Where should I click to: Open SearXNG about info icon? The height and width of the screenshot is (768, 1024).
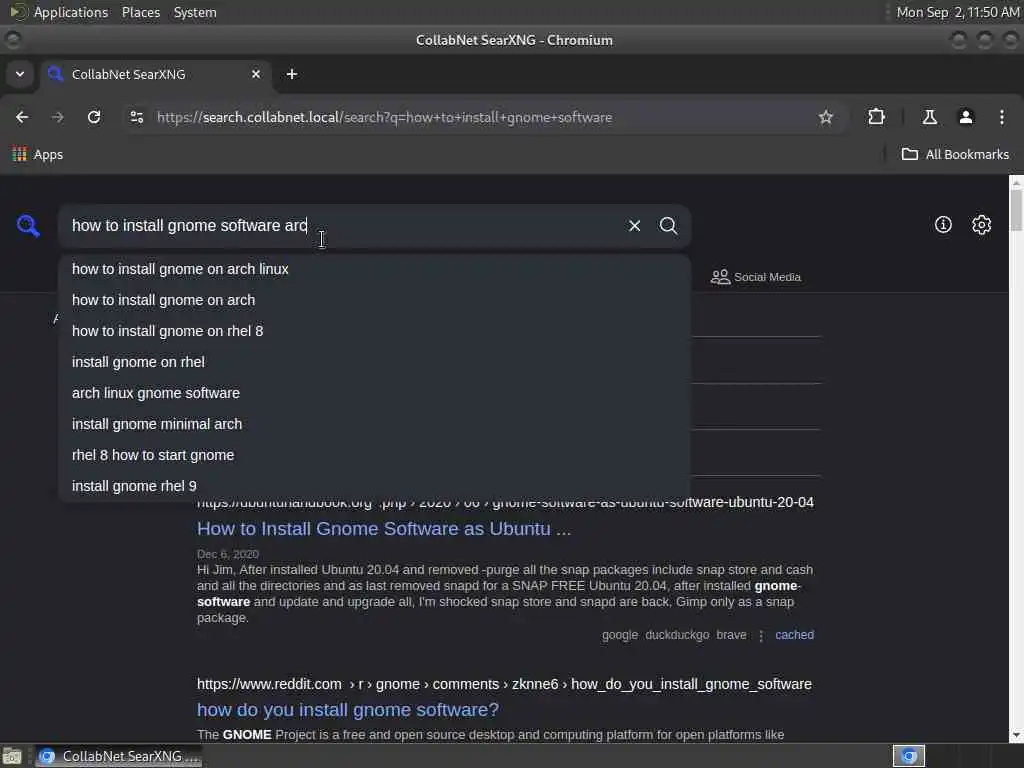[x=943, y=225]
